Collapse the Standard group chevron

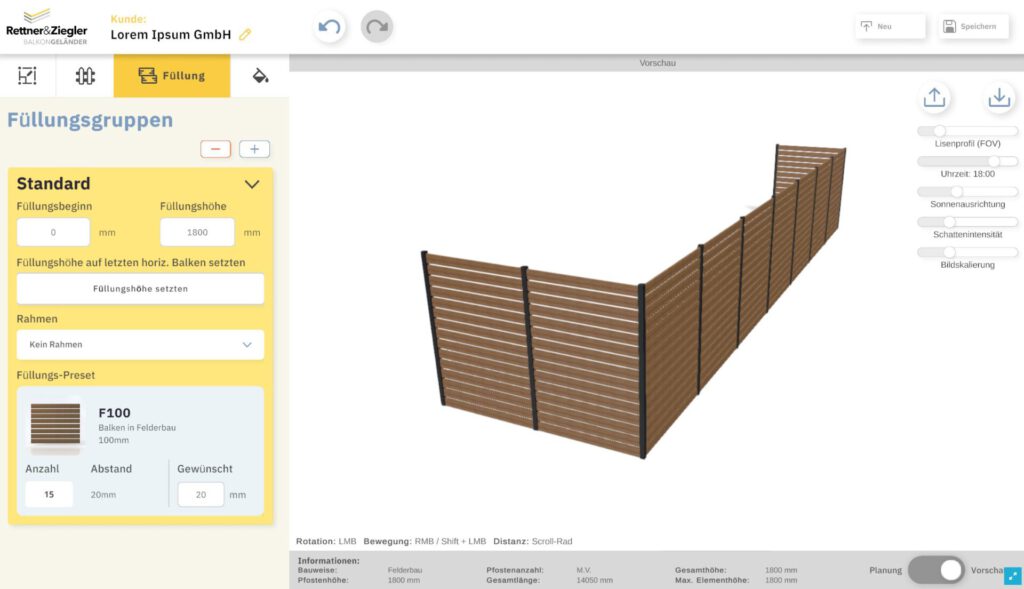(x=252, y=184)
